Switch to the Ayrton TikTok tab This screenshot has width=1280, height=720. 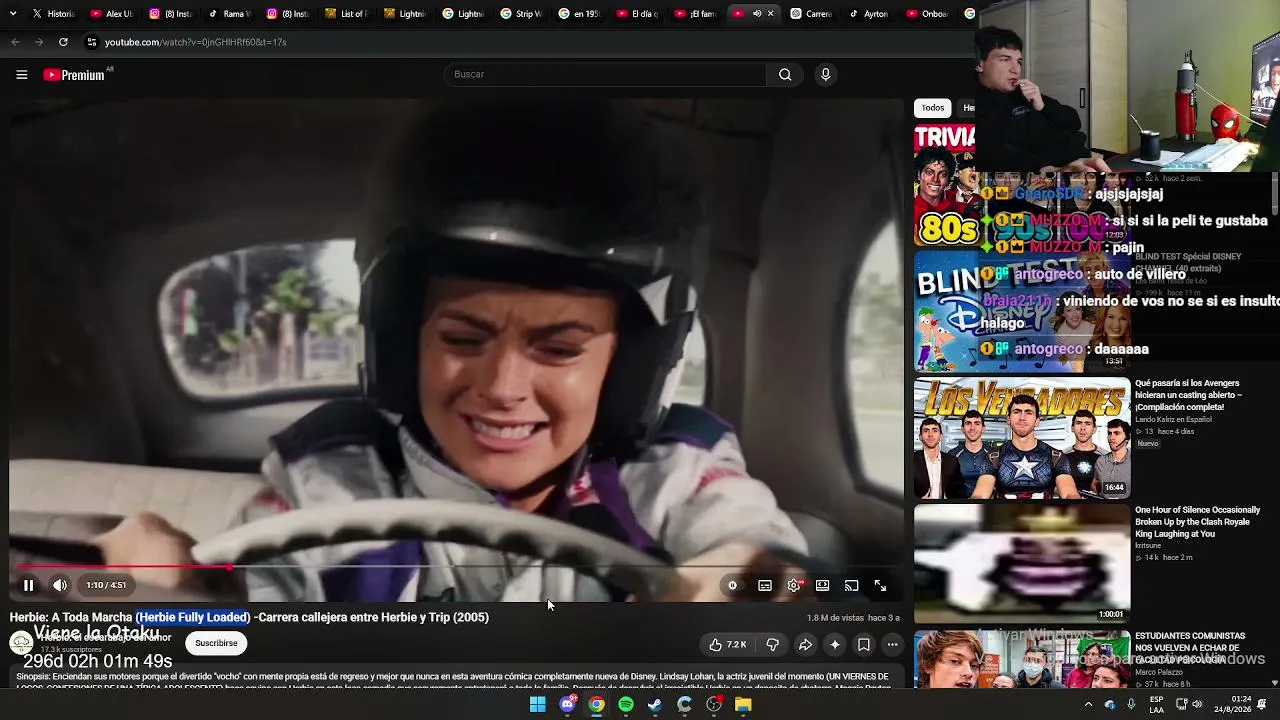click(869, 14)
